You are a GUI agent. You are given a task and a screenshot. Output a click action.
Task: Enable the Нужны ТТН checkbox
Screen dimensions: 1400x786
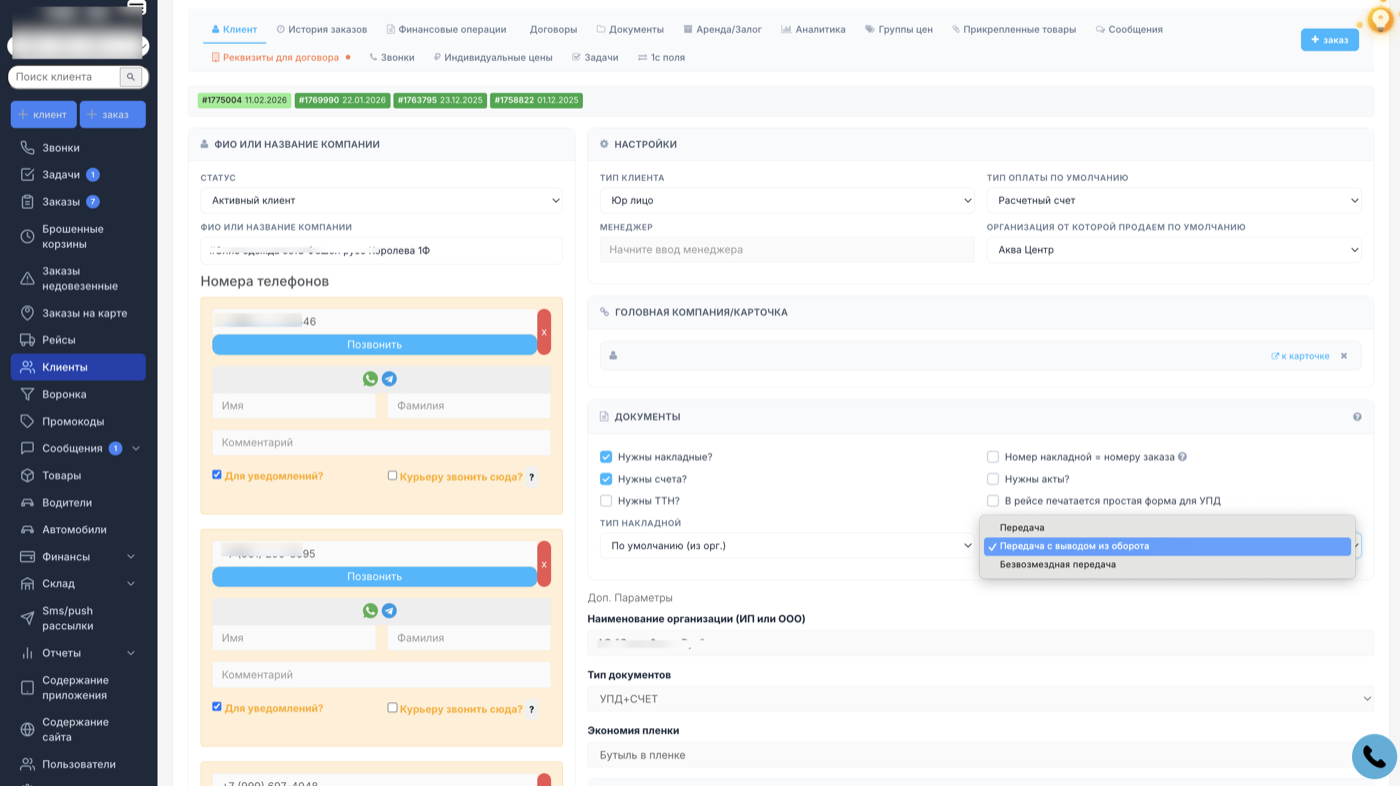[606, 501]
